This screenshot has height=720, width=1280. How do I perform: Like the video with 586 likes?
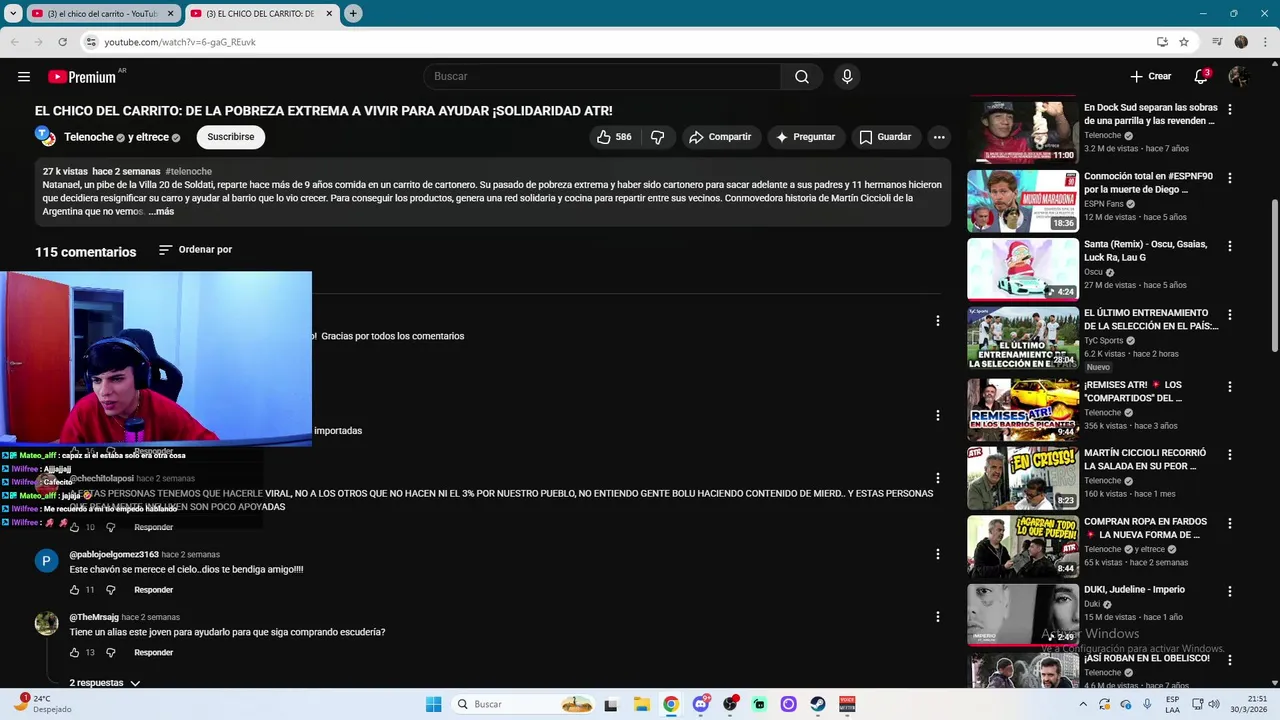[613, 137]
